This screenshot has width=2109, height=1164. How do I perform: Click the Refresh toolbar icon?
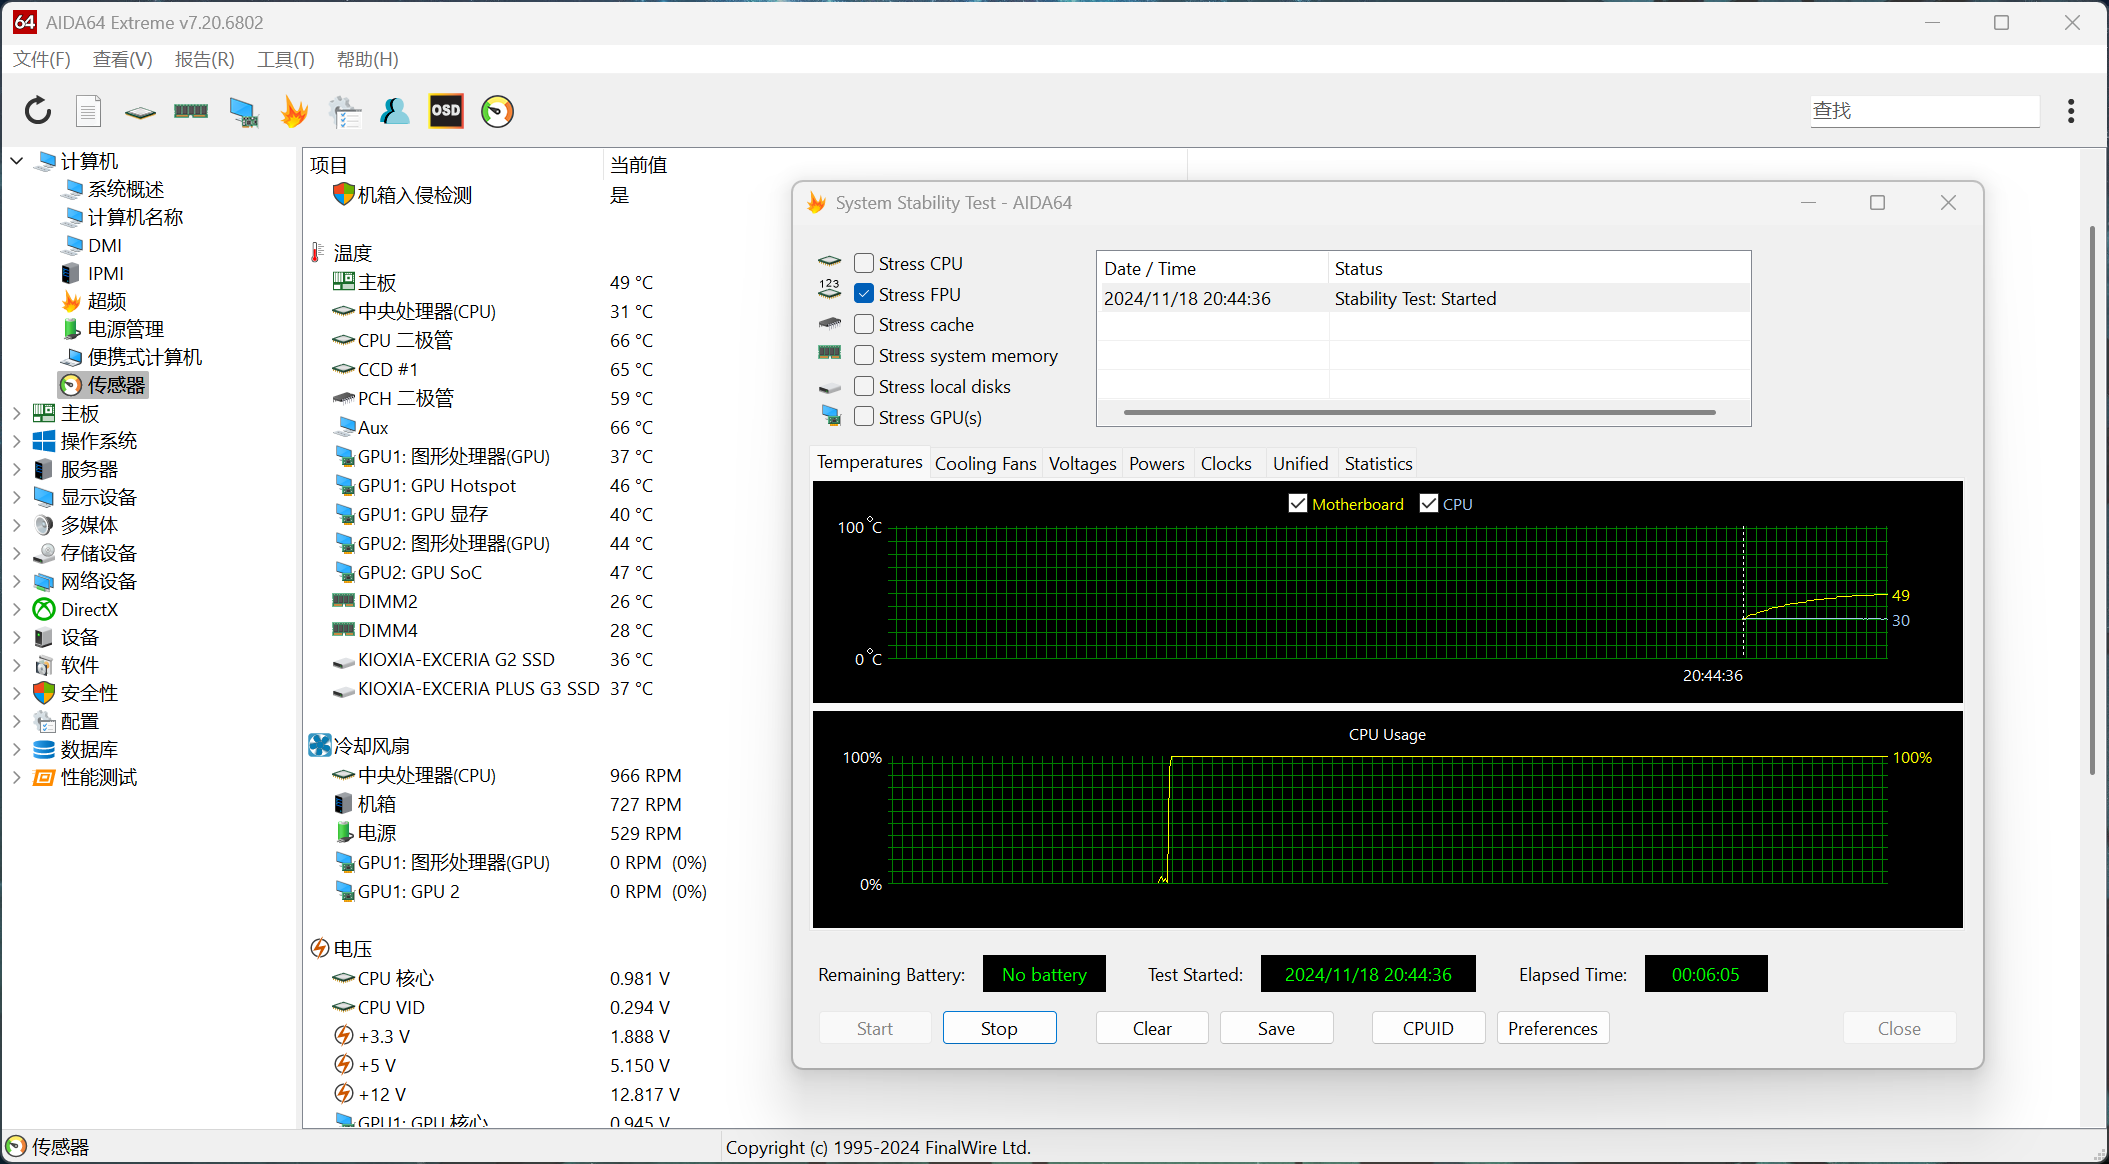(x=38, y=111)
